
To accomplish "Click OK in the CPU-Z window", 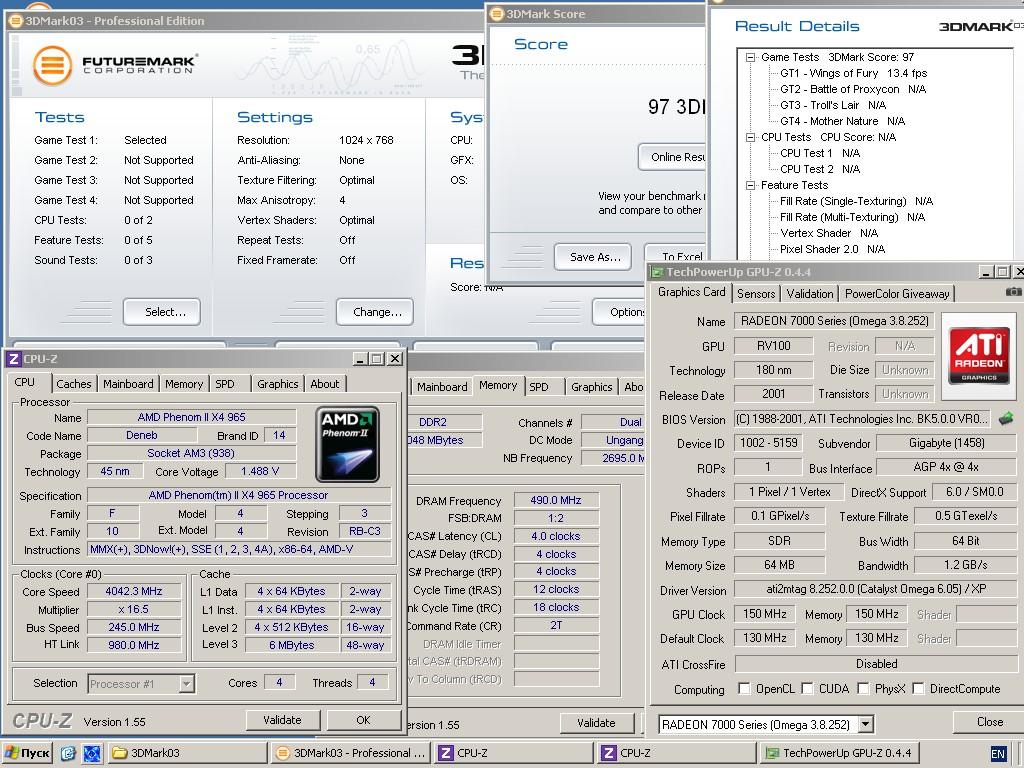I will [x=364, y=720].
